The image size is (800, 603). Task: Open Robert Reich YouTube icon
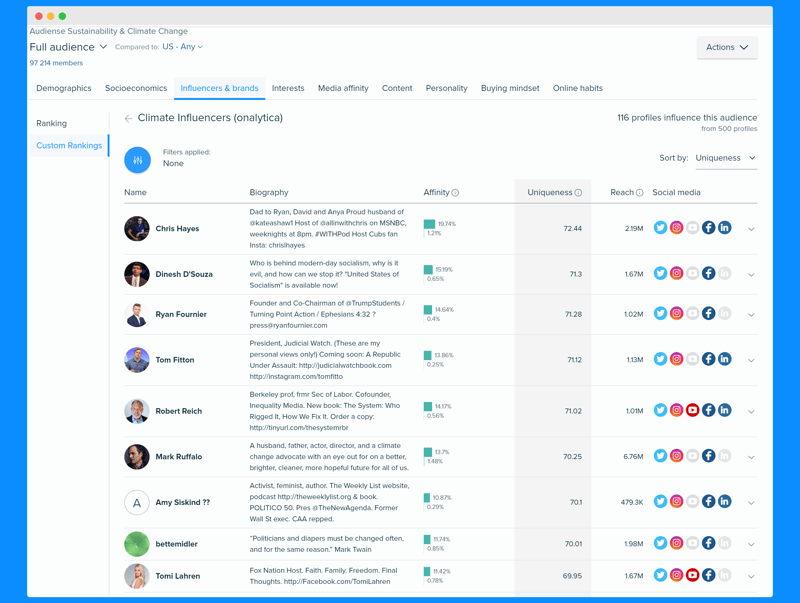(x=692, y=410)
